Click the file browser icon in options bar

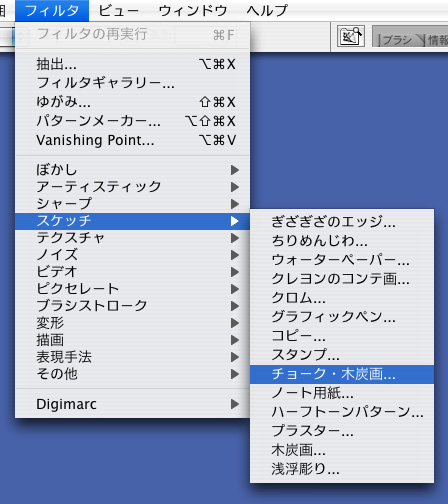pyautogui.click(x=351, y=36)
